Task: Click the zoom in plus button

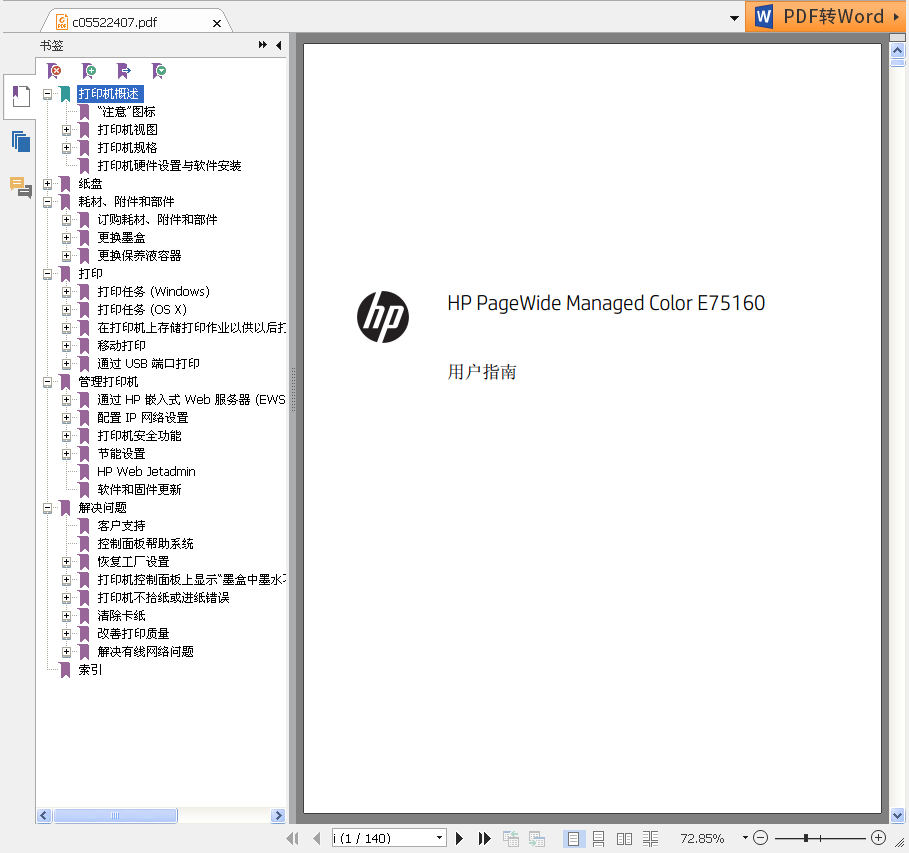Action: [x=878, y=837]
